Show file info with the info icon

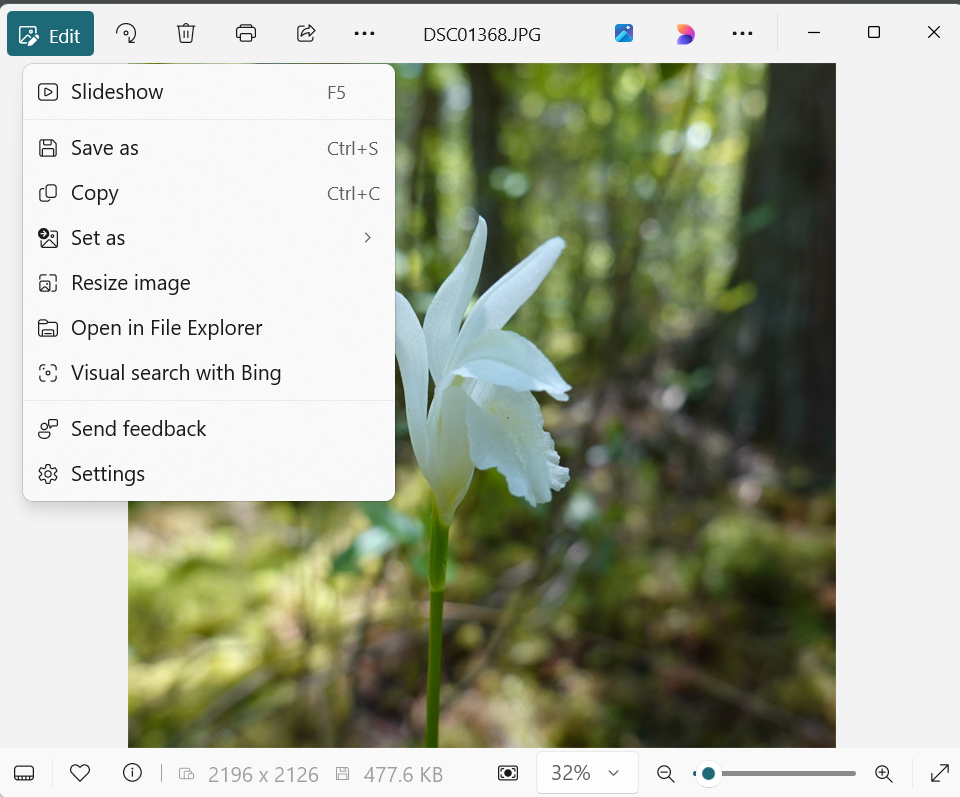coord(132,773)
